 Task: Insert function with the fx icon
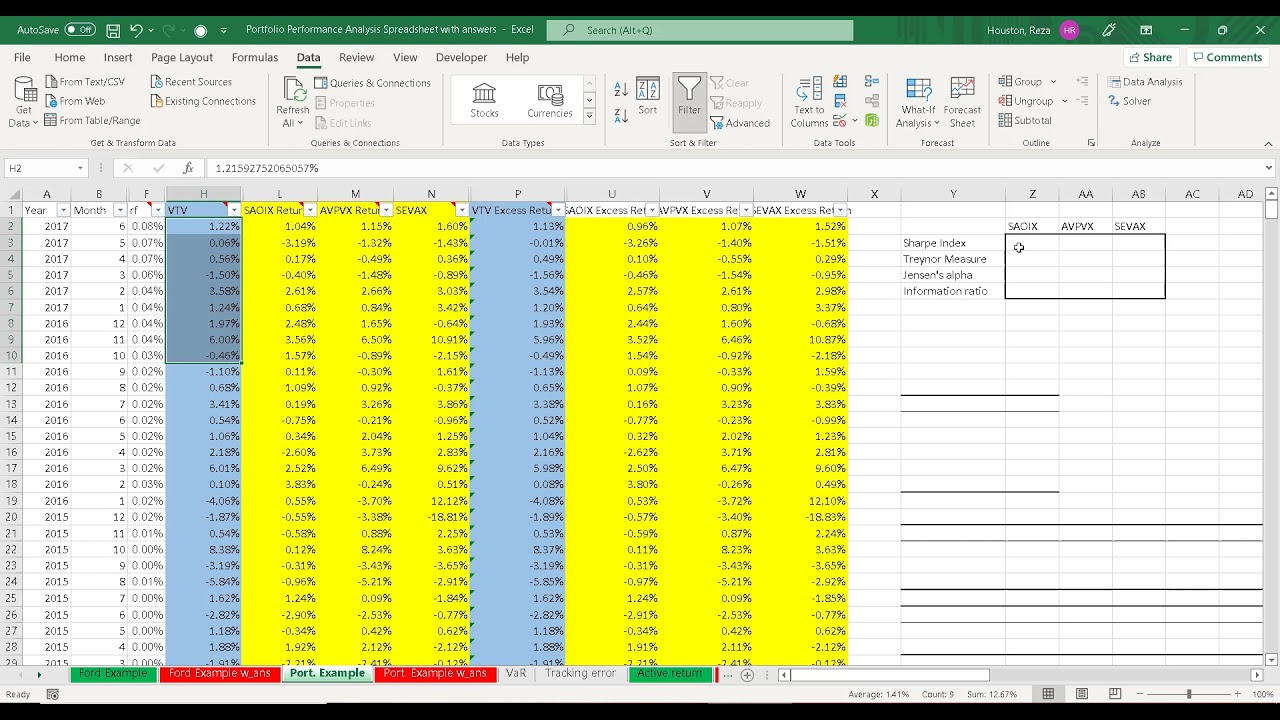tap(188, 168)
